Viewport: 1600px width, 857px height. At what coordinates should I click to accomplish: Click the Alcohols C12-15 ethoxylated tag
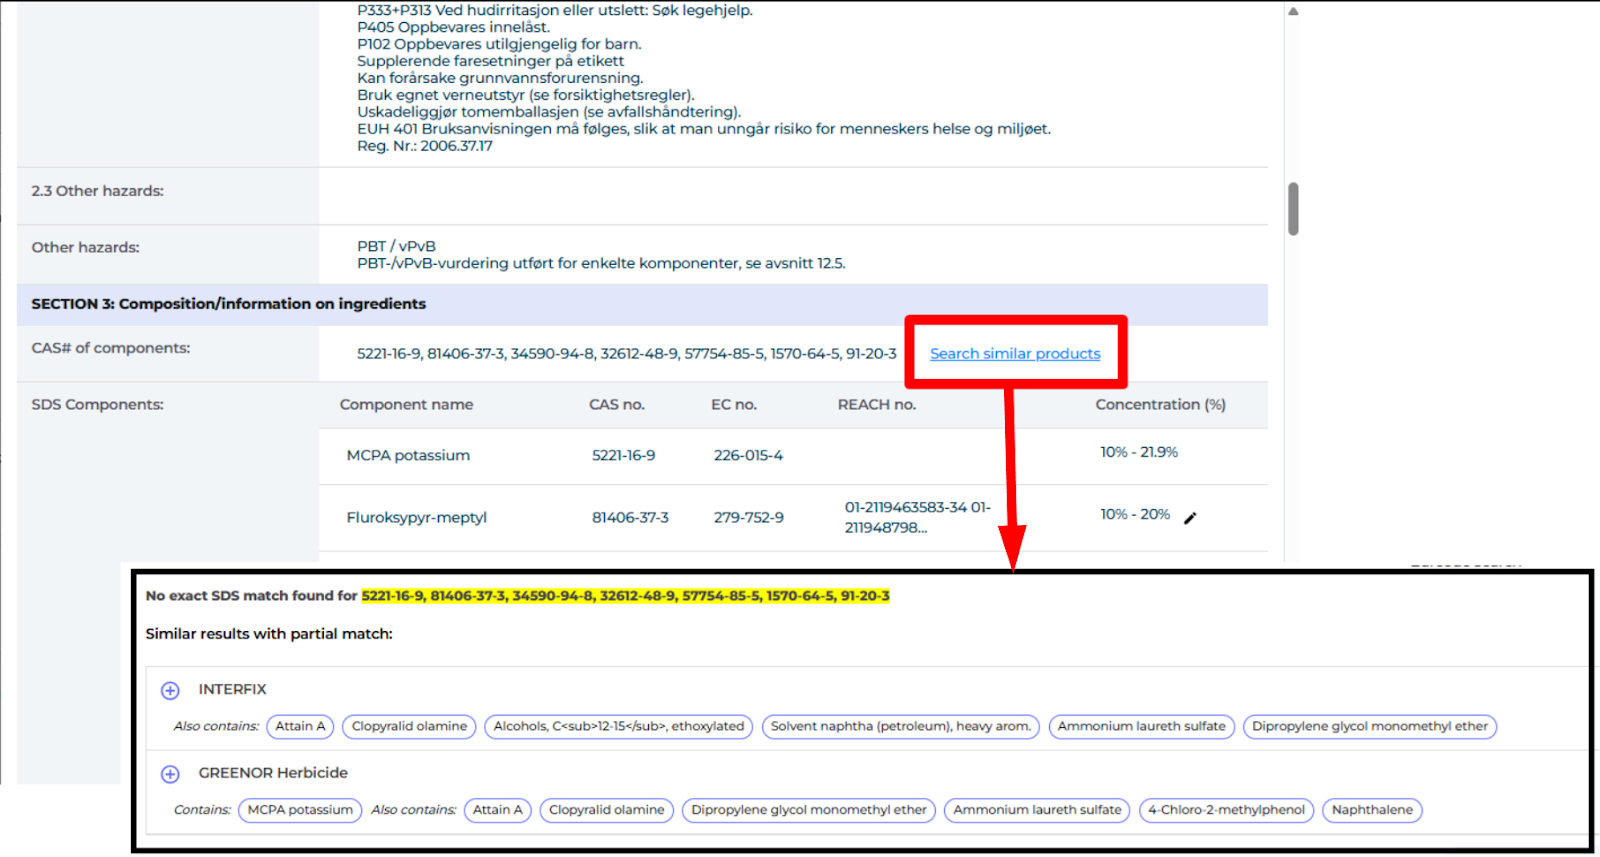(618, 727)
